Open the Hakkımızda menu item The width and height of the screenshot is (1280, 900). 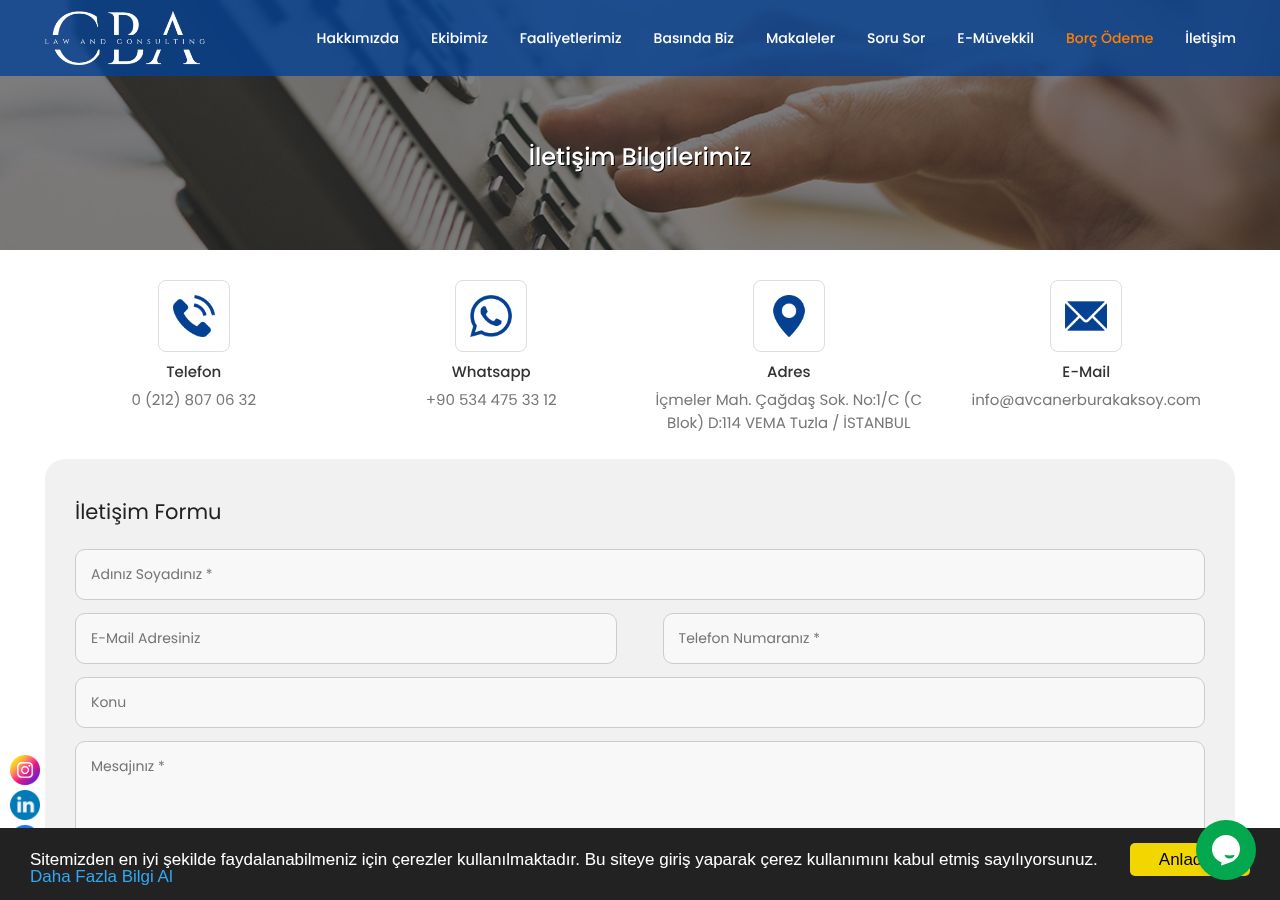pos(358,38)
